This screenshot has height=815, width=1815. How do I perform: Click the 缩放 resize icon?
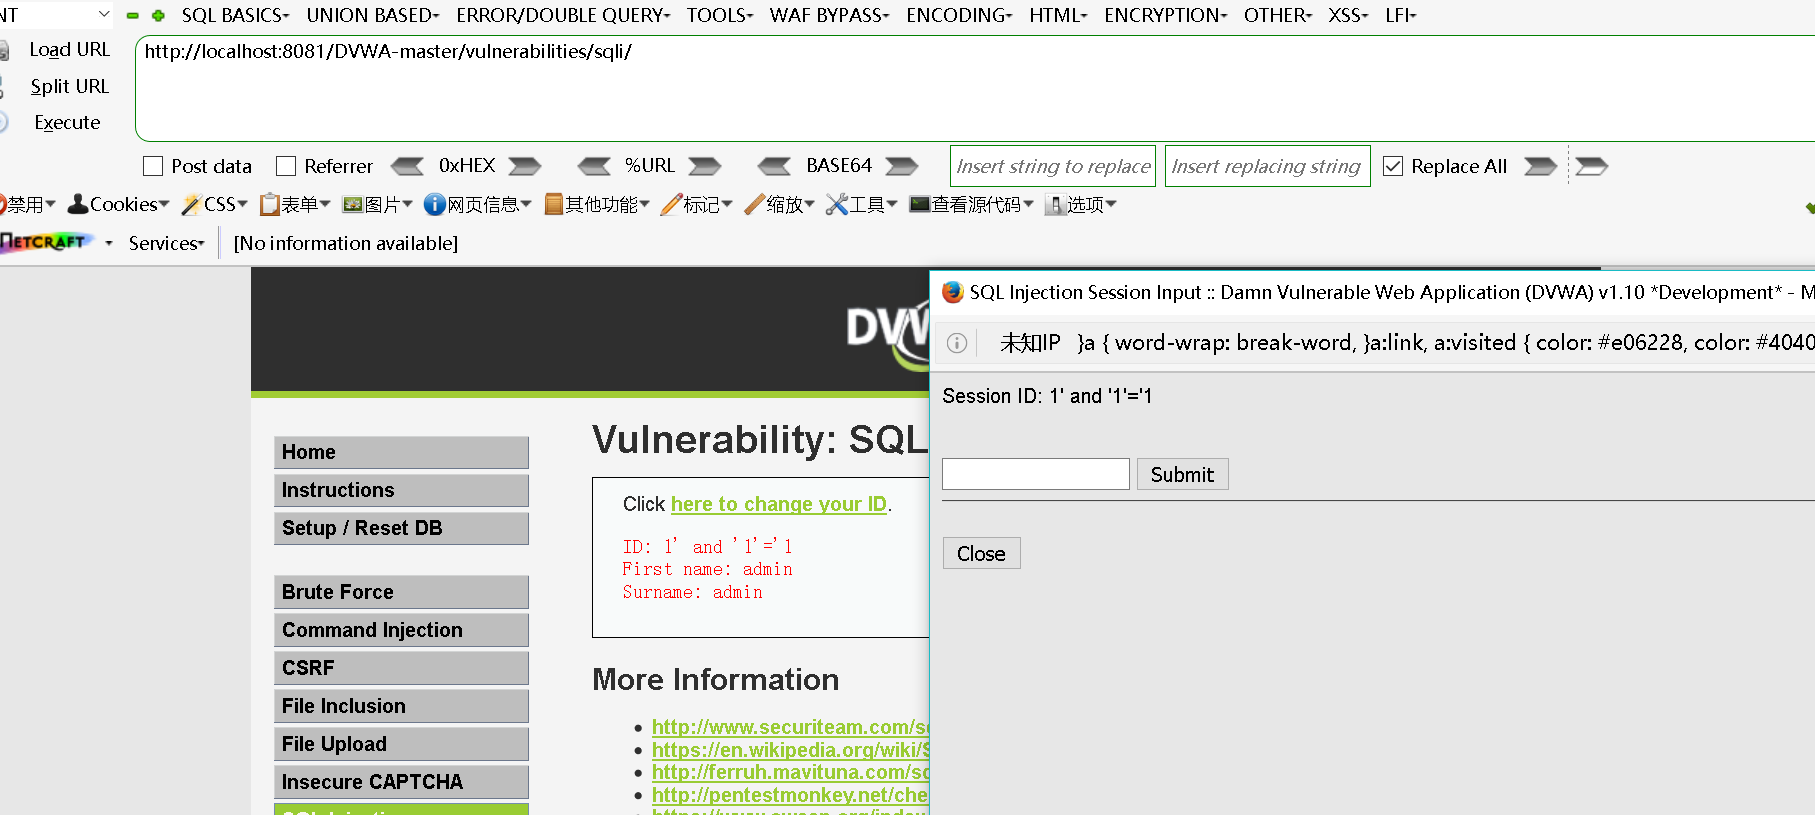click(x=755, y=204)
